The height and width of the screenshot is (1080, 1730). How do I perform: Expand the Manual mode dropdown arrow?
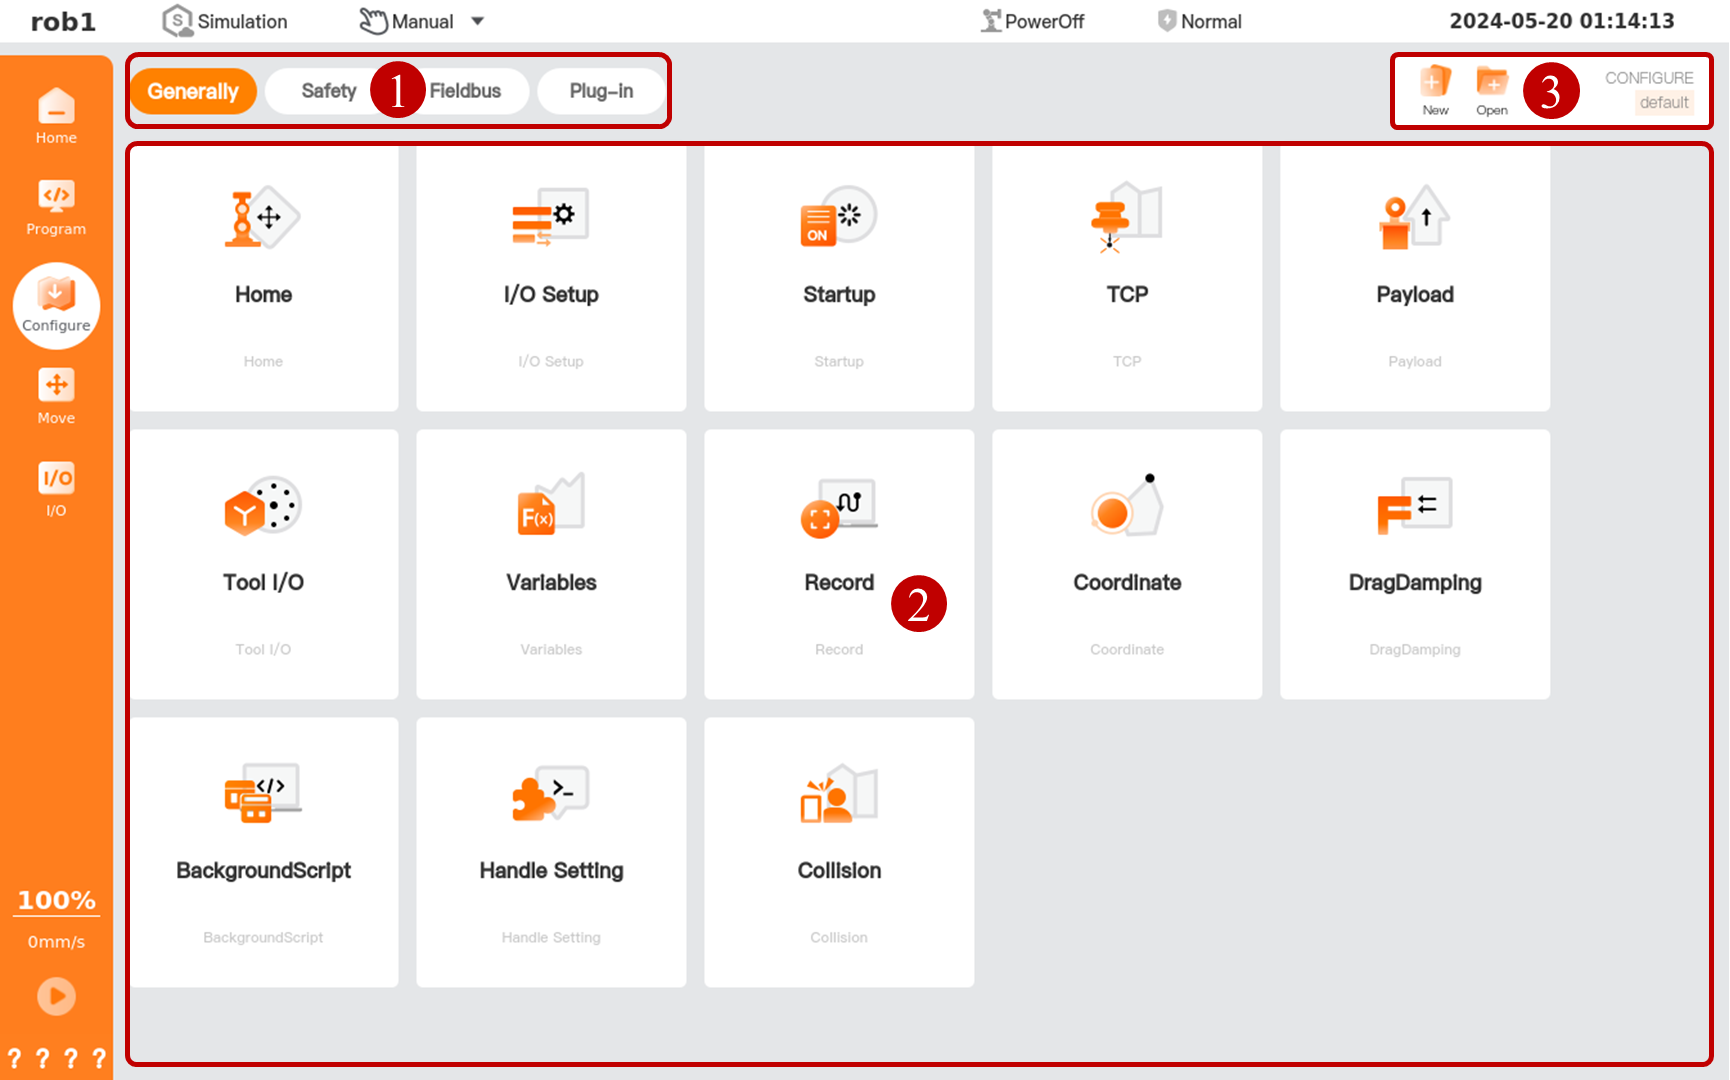(x=478, y=22)
